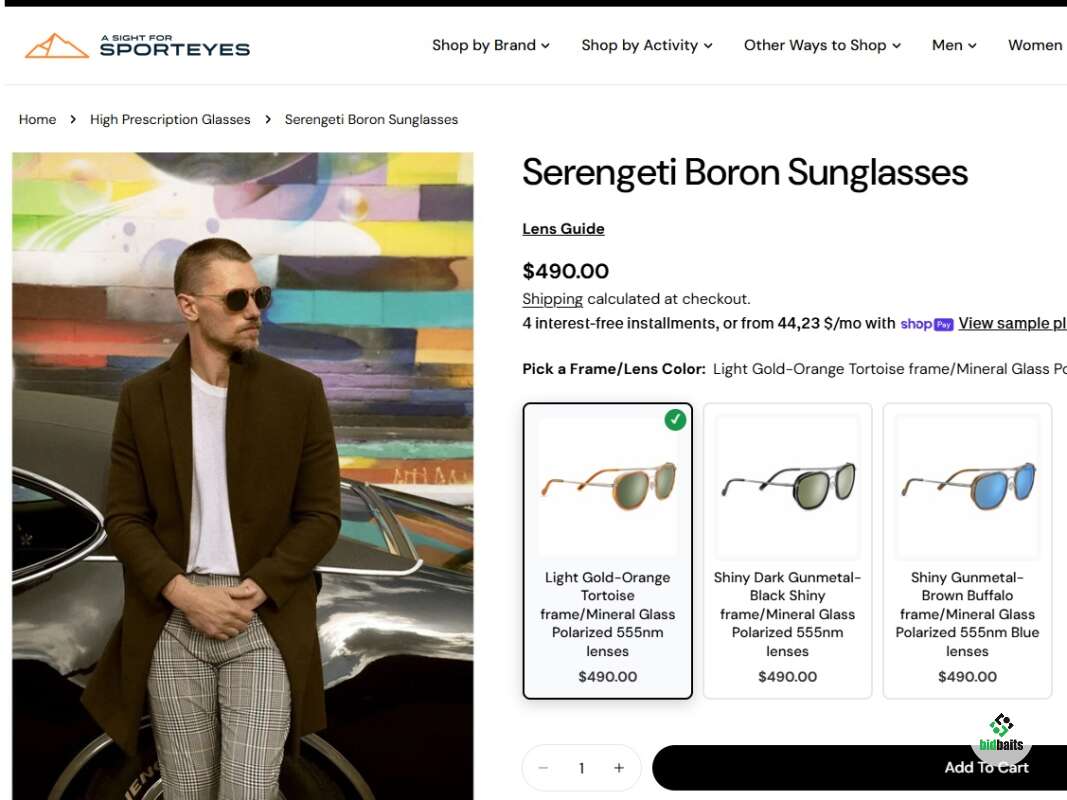Image resolution: width=1067 pixels, height=800 pixels.
Task: Open the main product photo
Action: coord(243,476)
